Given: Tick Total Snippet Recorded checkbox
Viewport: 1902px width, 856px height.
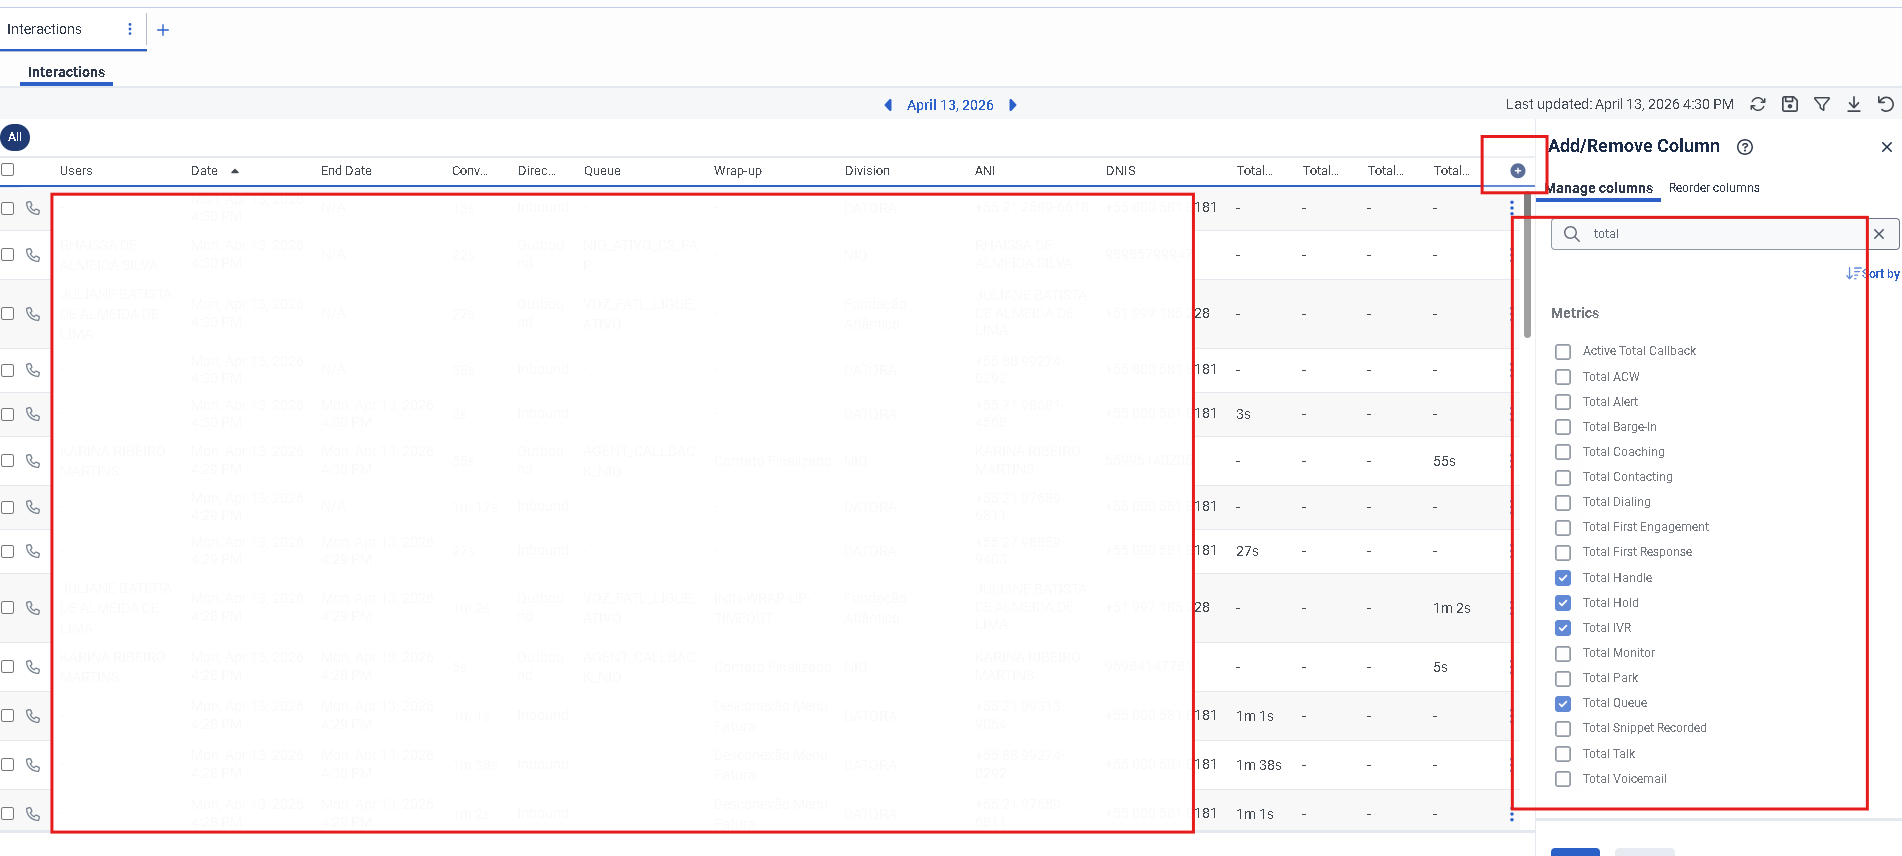Looking at the screenshot, I should click(1563, 729).
